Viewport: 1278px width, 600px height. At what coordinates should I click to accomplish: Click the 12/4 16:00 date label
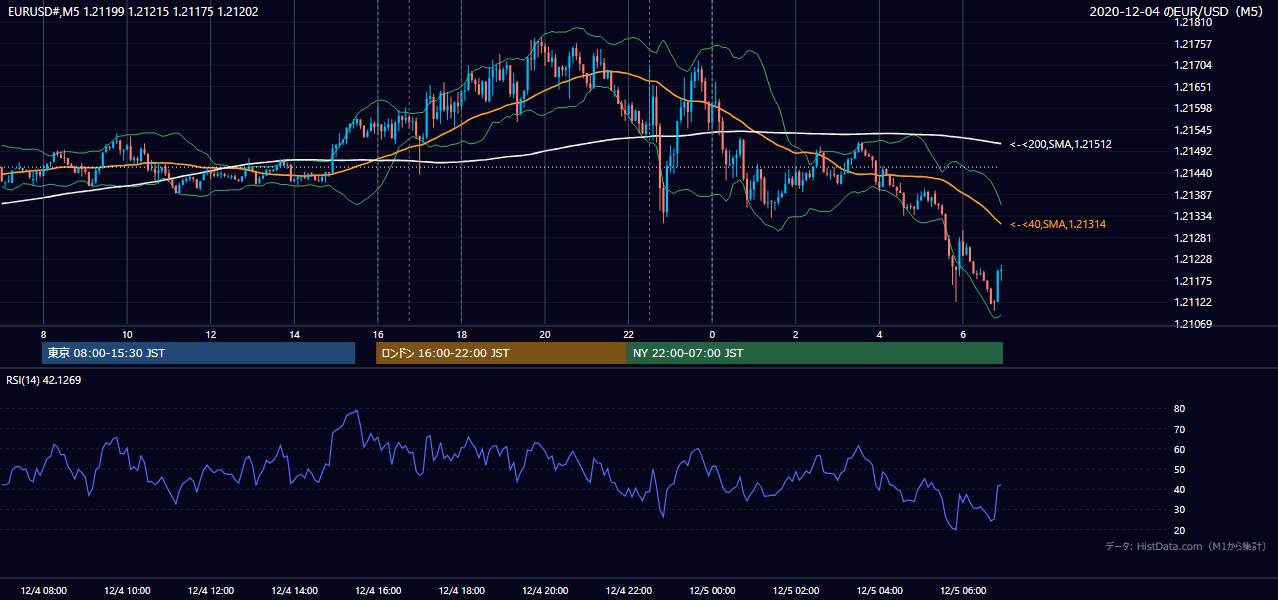[x=378, y=591]
